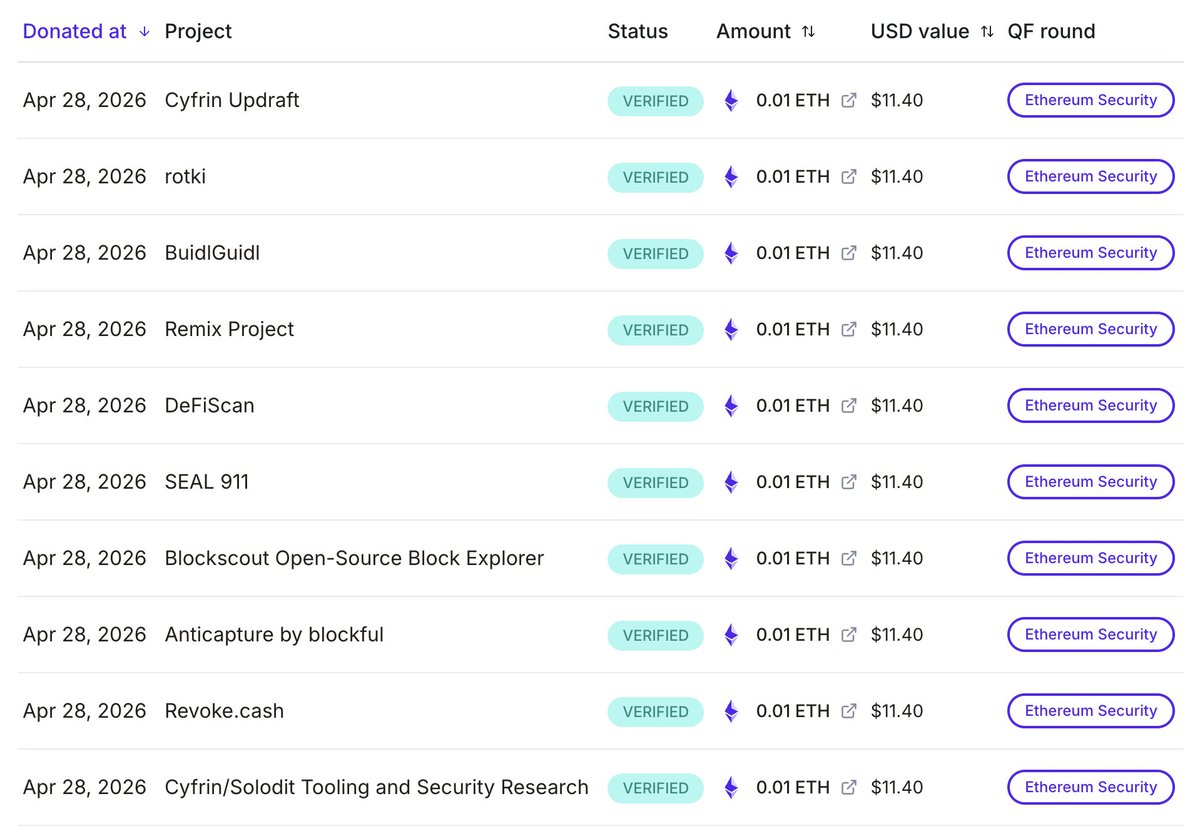
Task: Open Blockscout Open-Source Block Explorer project
Action: point(354,558)
